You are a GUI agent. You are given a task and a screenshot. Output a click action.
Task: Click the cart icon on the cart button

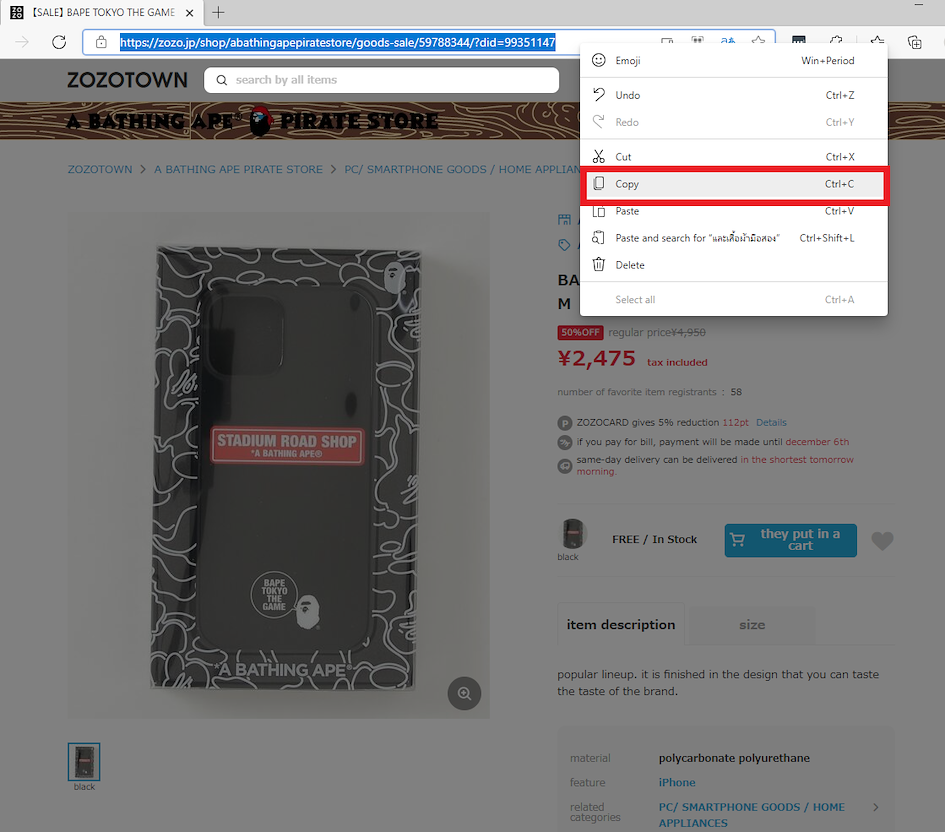click(x=738, y=540)
